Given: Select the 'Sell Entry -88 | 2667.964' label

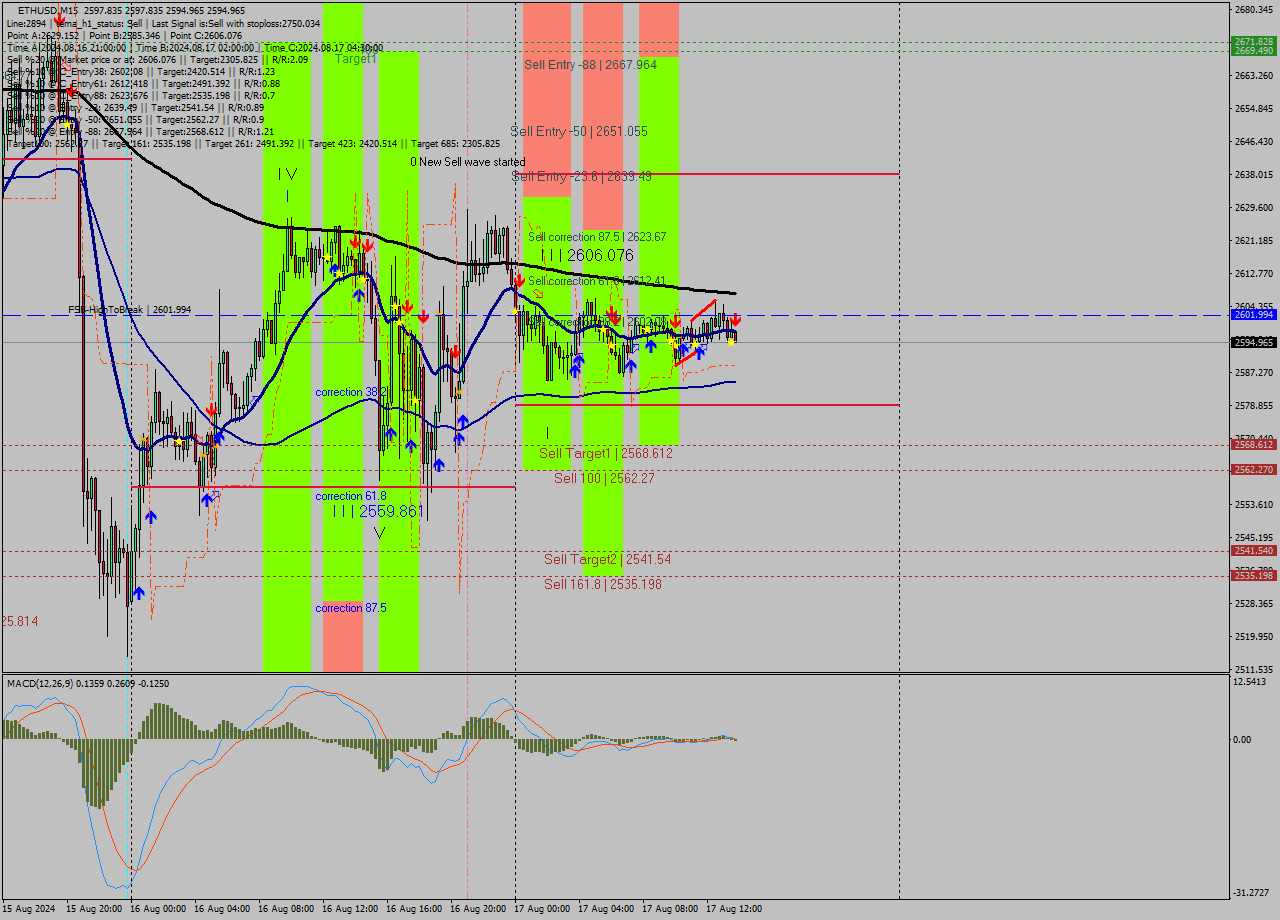Looking at the screenshot, I should pos(590,64).
